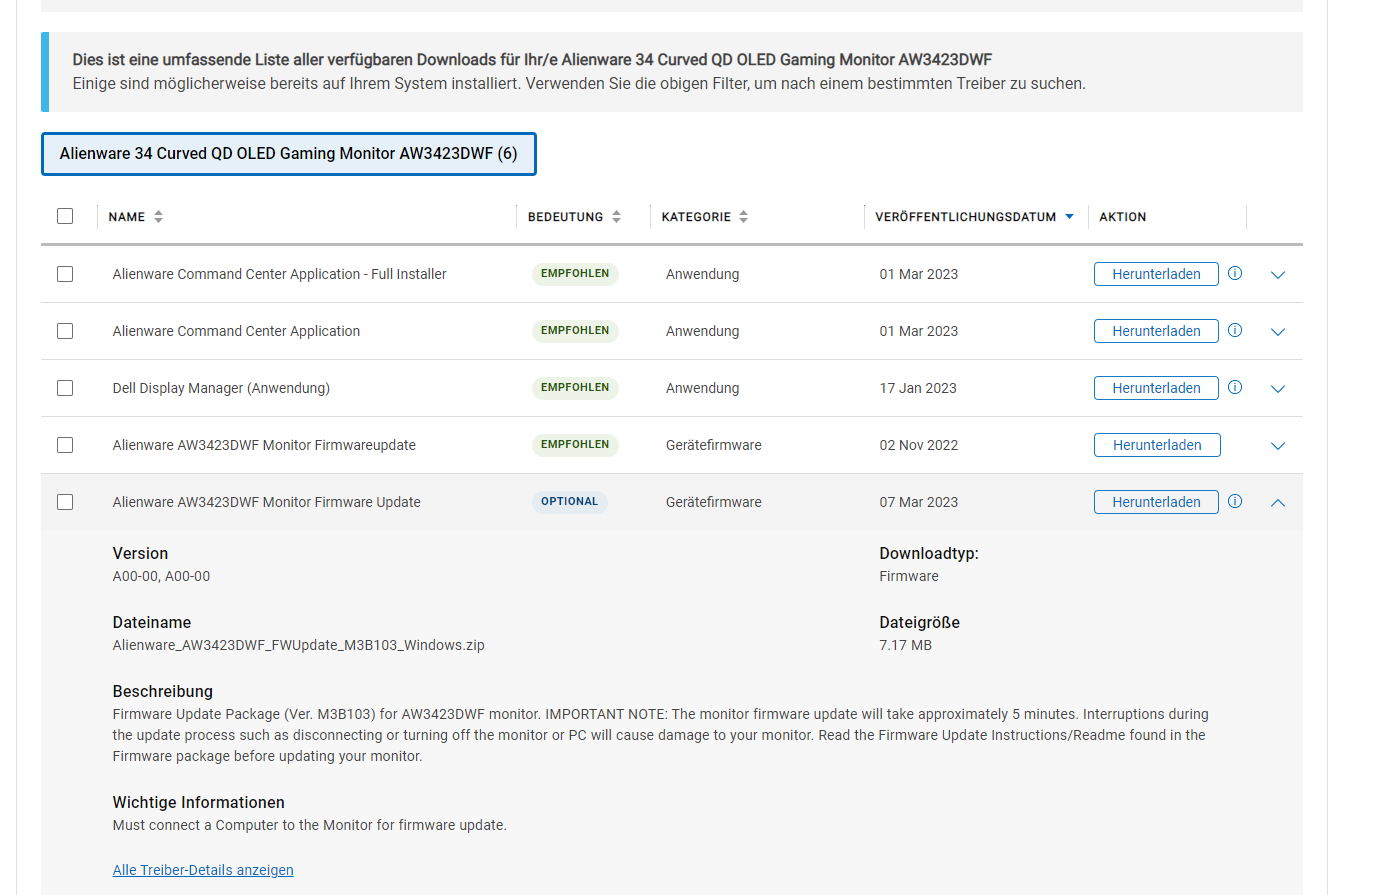Download Dell Display Manager (Anwendung)

(x=1156, y=388)
